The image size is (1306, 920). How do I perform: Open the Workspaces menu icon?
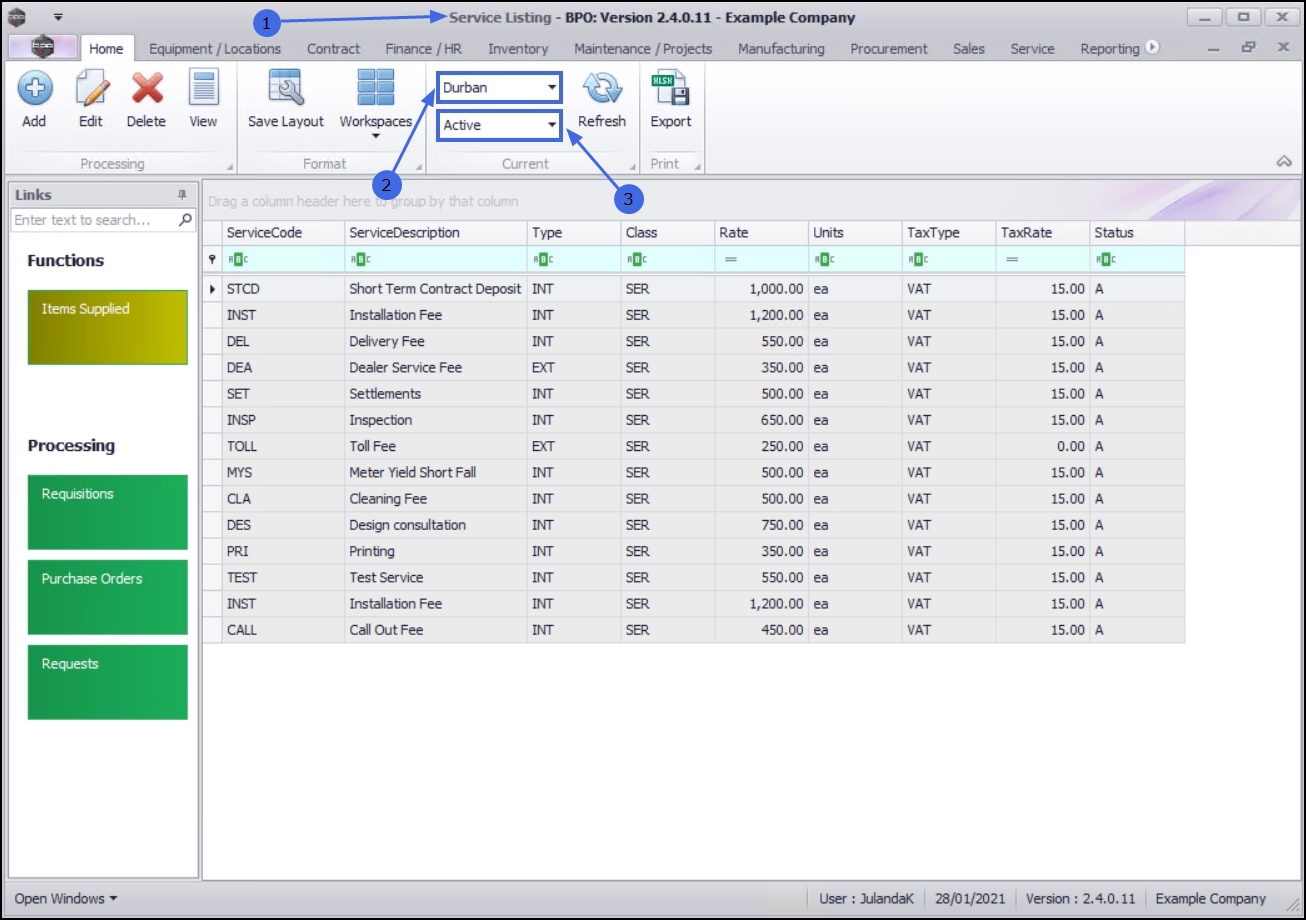(x=376, y=88)
